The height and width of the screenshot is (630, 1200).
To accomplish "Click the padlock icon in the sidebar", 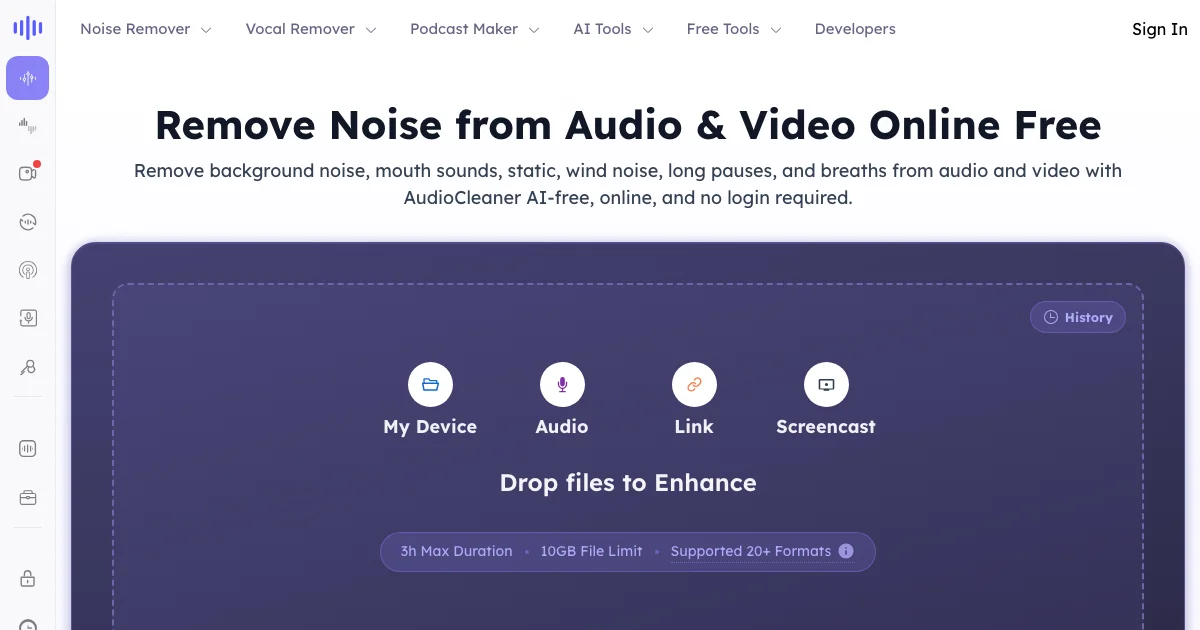I will click(x=28, y=578).
